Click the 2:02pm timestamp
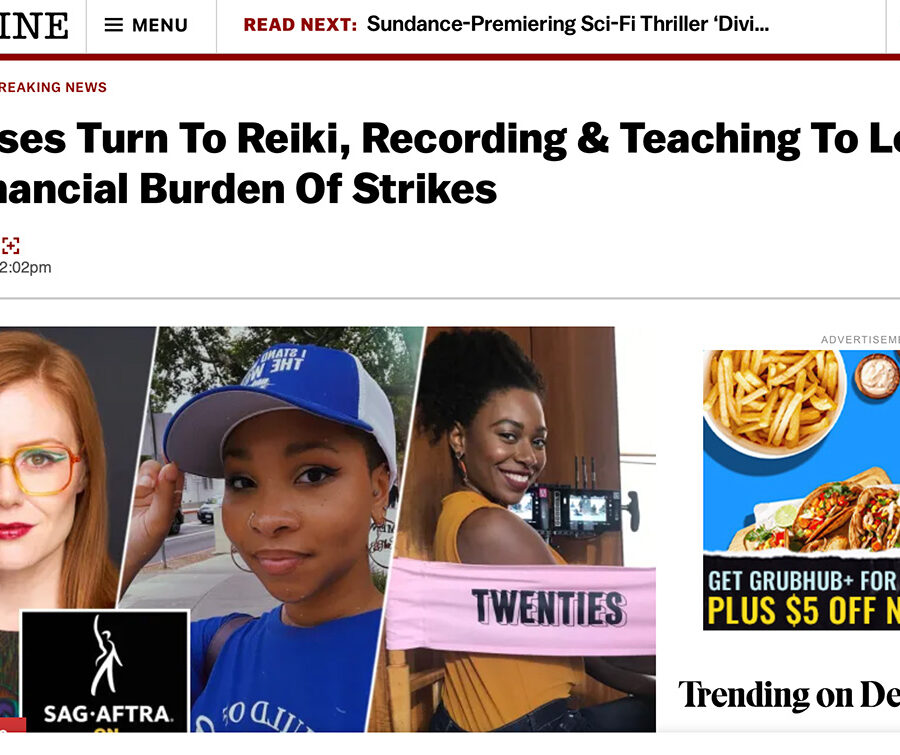Viewport: 900px width, 755px height. click(x=26, y=268)
